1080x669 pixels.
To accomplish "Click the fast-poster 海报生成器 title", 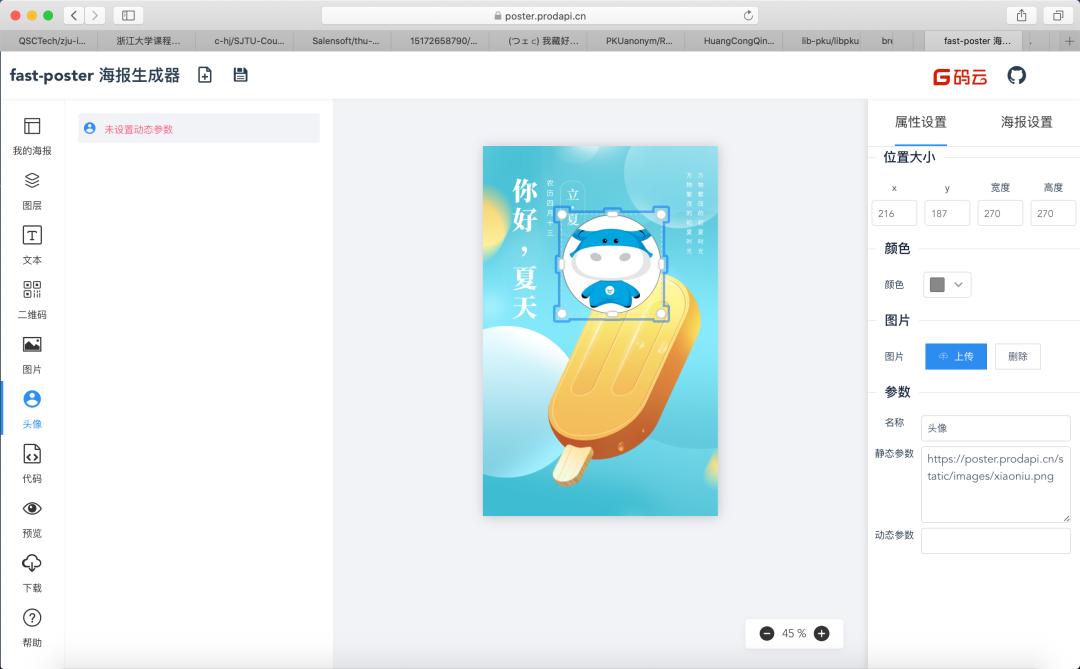I will point(94,75).
